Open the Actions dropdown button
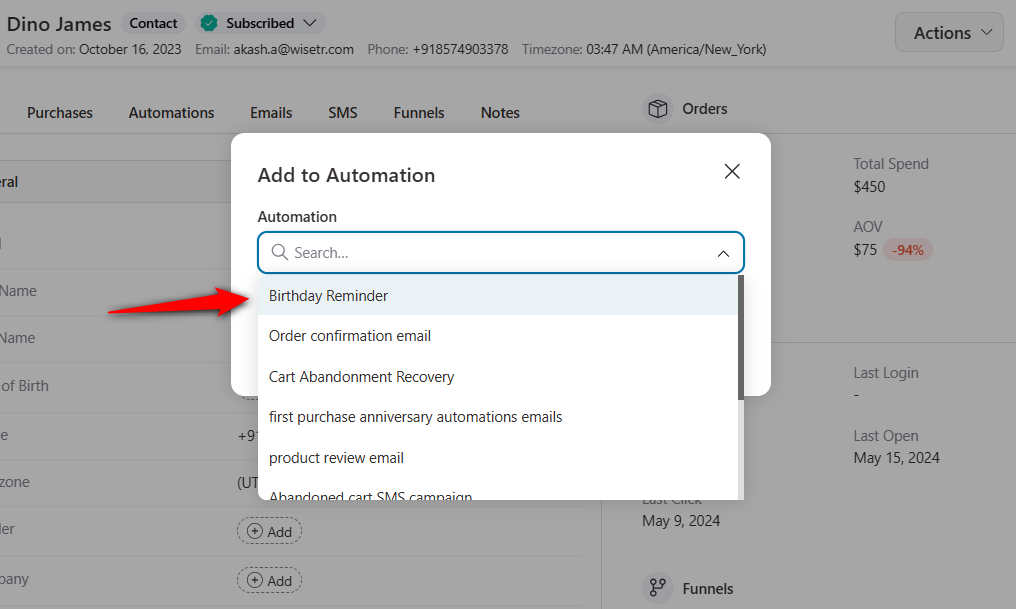 click(949, 32)
